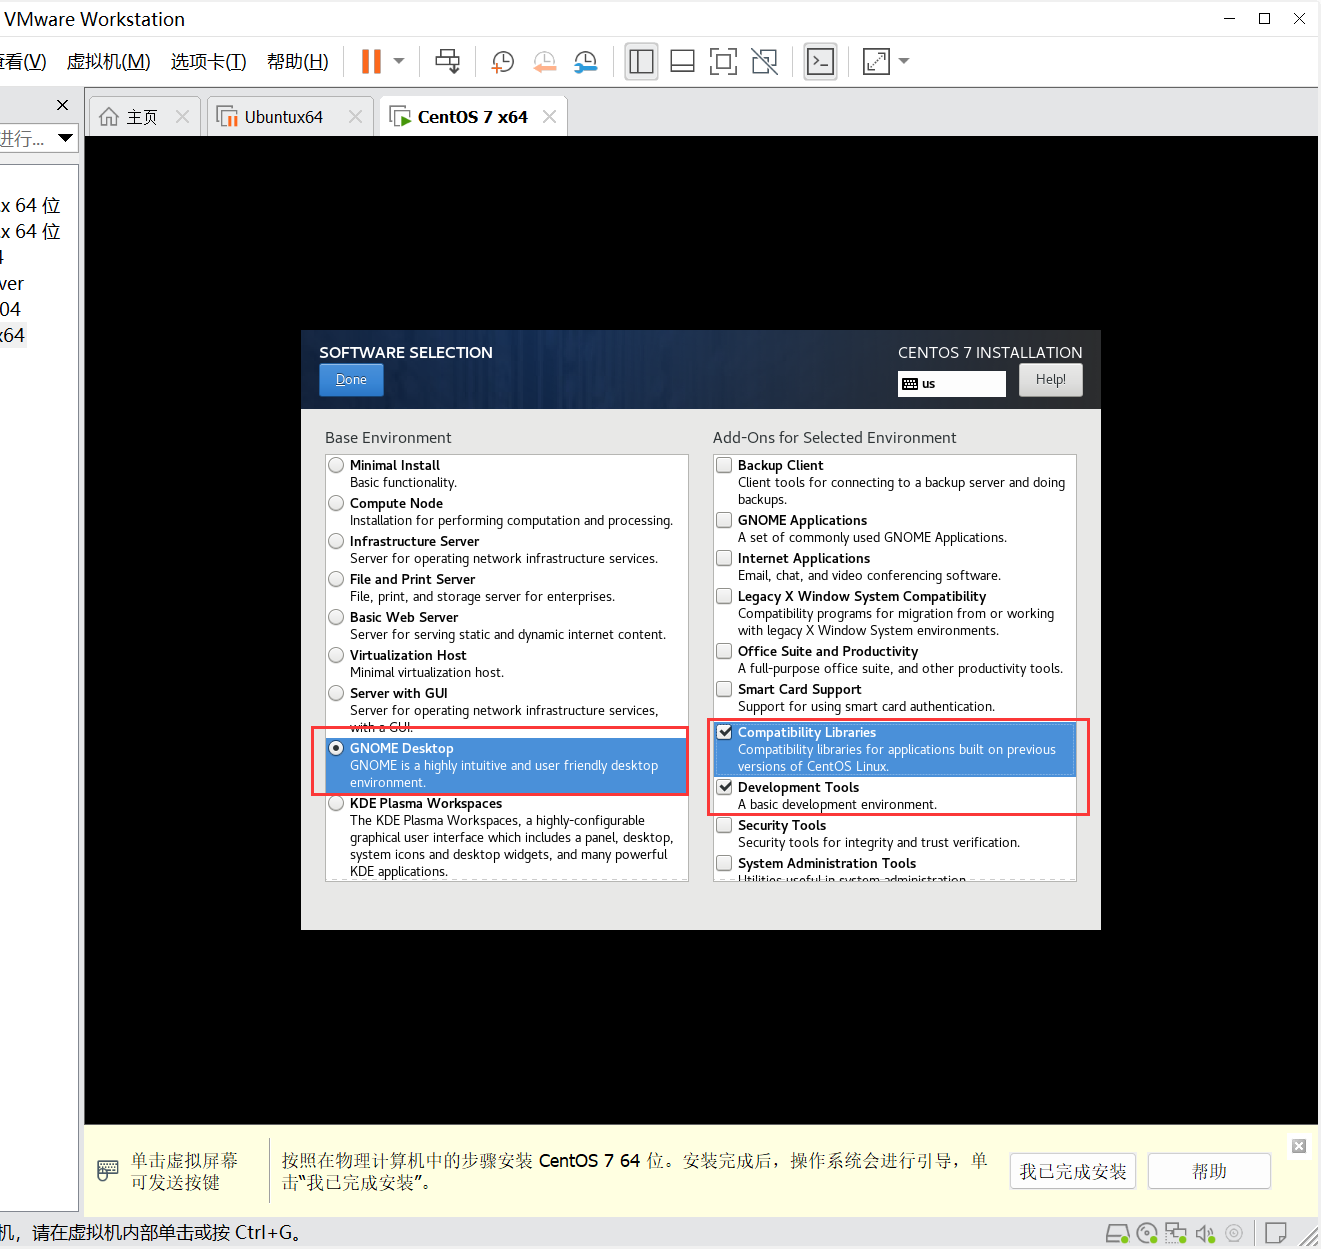
Task: Click the hard disk status icon
Action: point(1118,1233)
